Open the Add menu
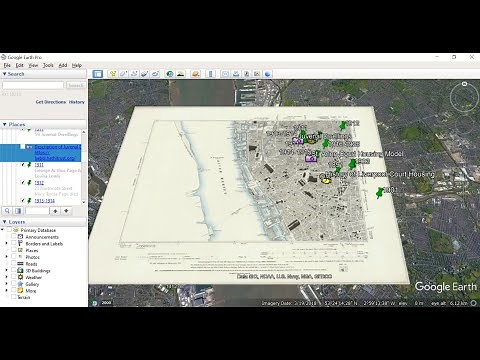Image resolution: width=480 pixels, height=360 pixels. 63,65
